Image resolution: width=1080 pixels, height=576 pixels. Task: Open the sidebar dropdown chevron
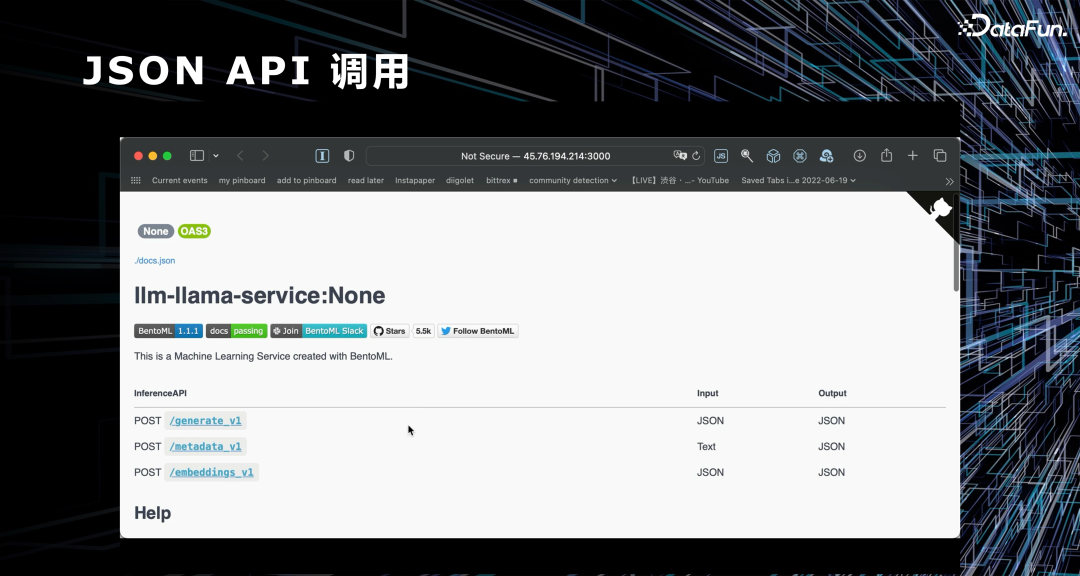(x=216, y=156)
